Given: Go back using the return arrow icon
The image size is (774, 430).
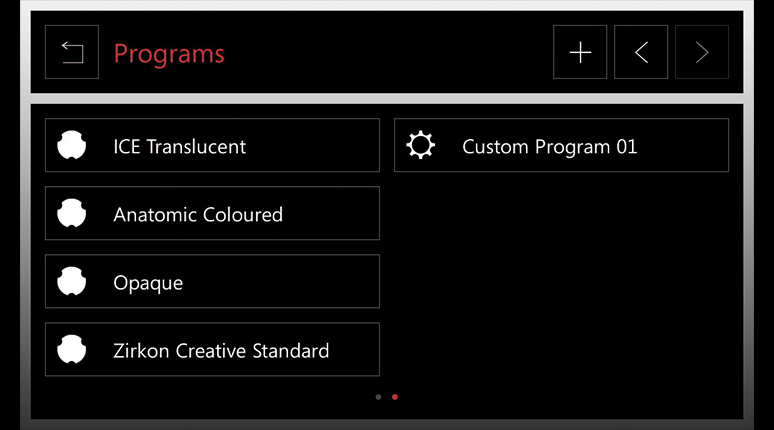Looking at the screenshot, I should pos(72,52).
